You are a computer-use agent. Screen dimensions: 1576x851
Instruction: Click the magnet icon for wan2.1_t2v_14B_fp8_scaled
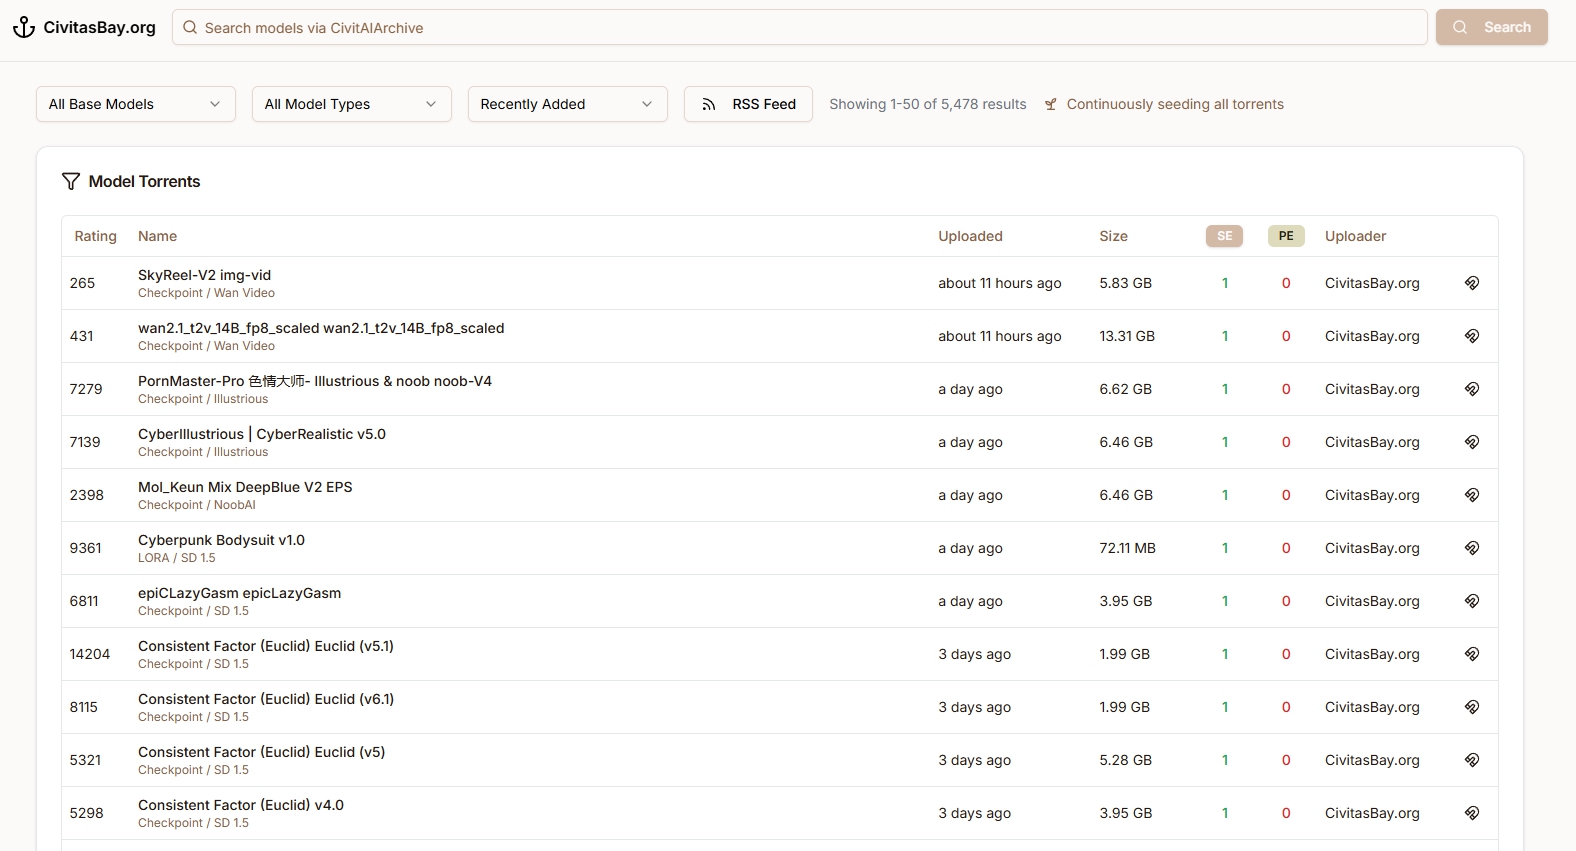(1472, 336)
